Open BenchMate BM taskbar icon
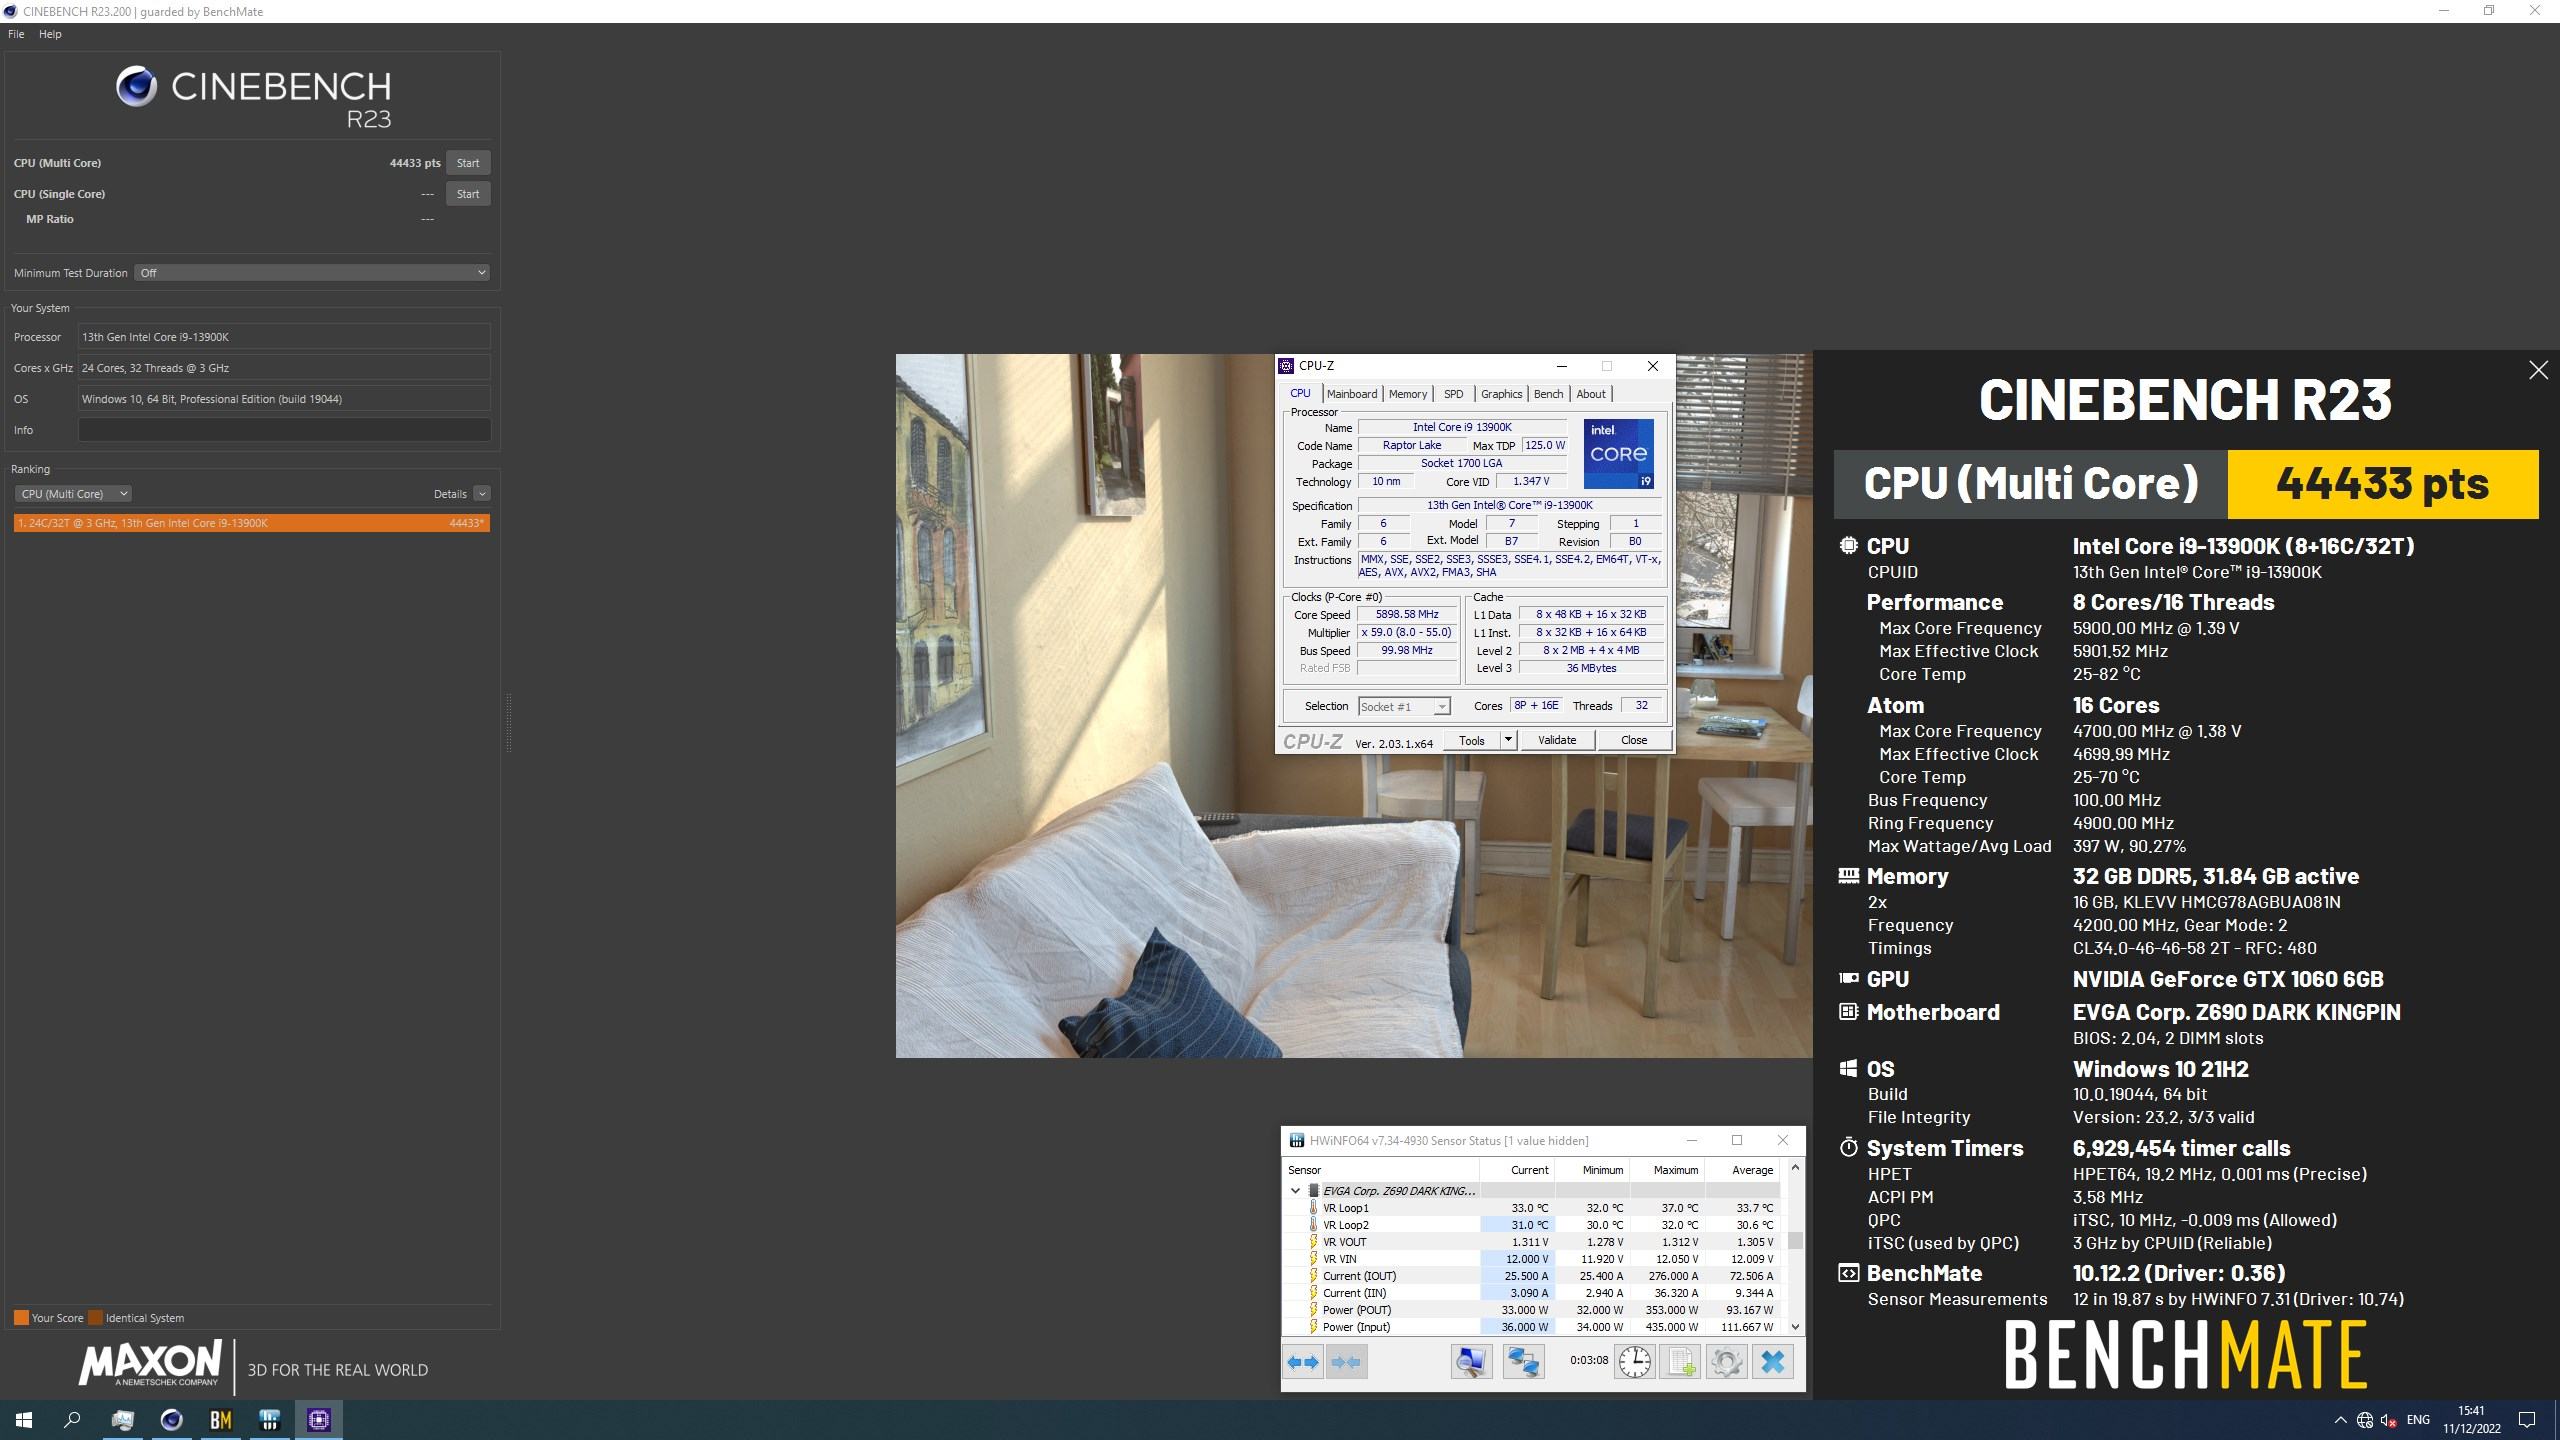Image resolution: width=2560 pixels, height=1440 pixels. click(x=220, y=1419)
